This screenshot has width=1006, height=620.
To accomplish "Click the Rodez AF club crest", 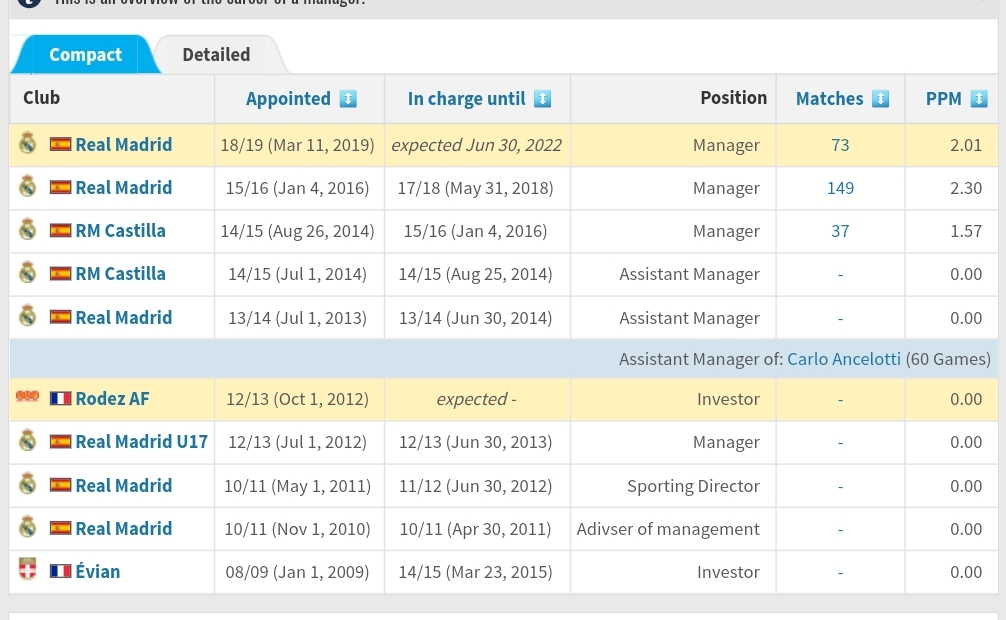I will 27,396.
